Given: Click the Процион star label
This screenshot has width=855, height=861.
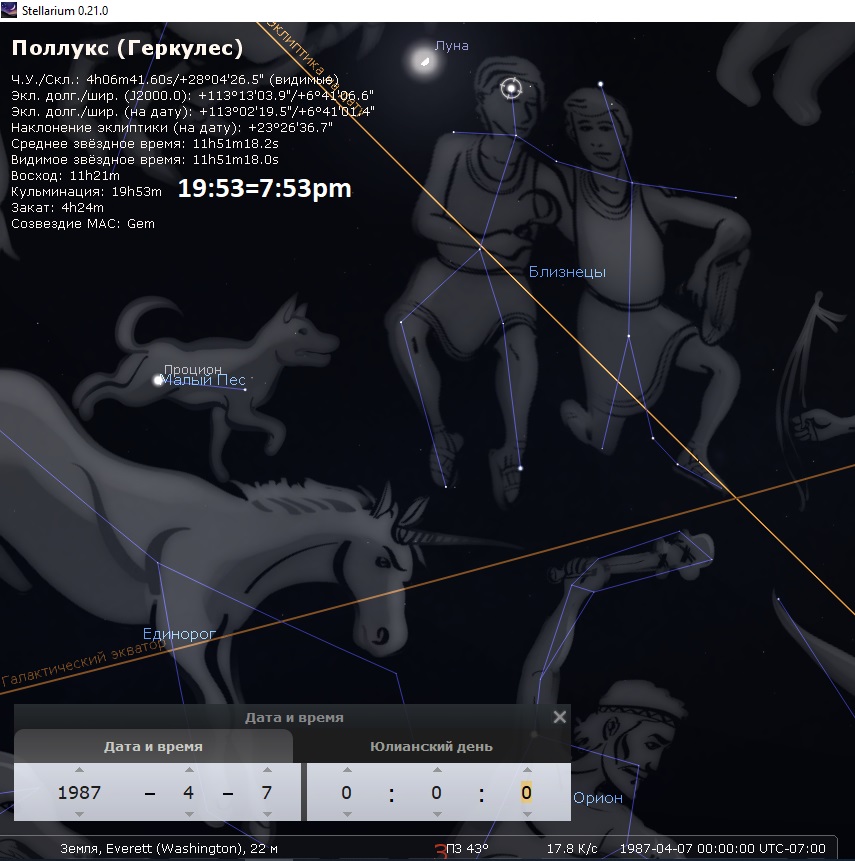Looking at the screenshot, I should pyautogui.click(x=193, y=368).
